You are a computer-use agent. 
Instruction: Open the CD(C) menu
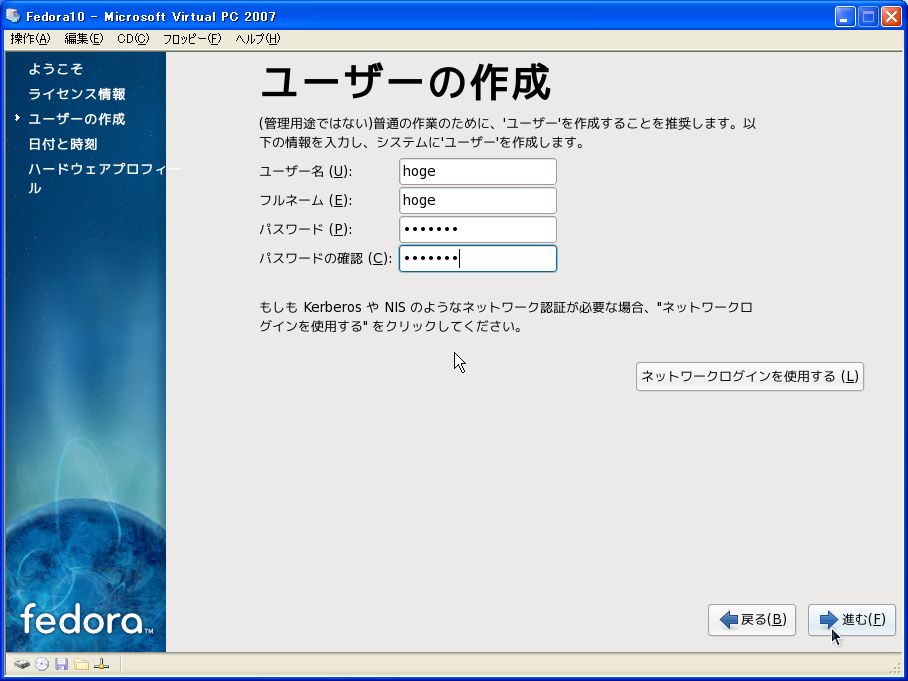click(x=133, y=39)
